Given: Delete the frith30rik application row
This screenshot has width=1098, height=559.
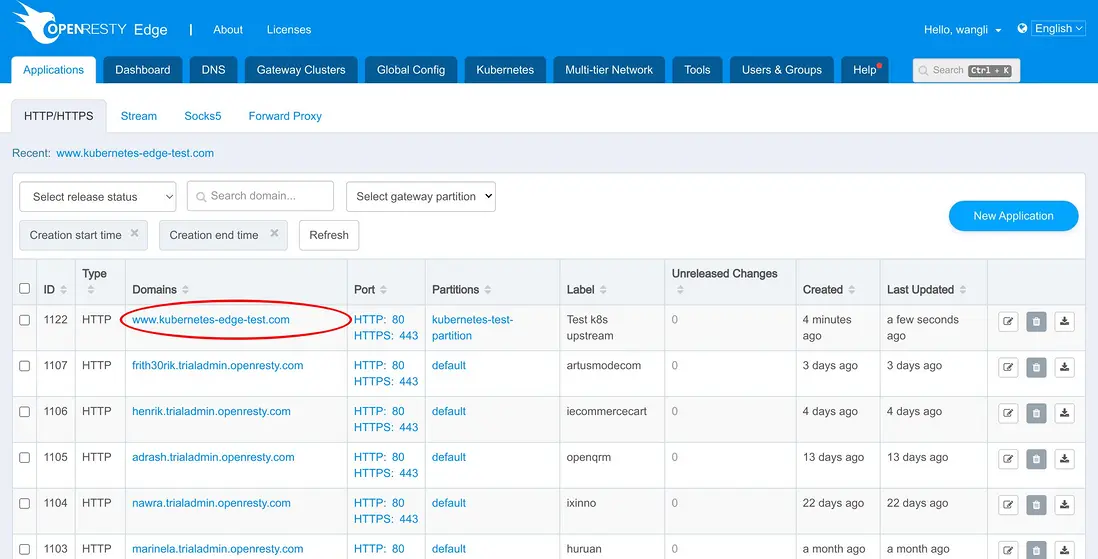Looking at the screenshot, I should [x=1036, y=367].
